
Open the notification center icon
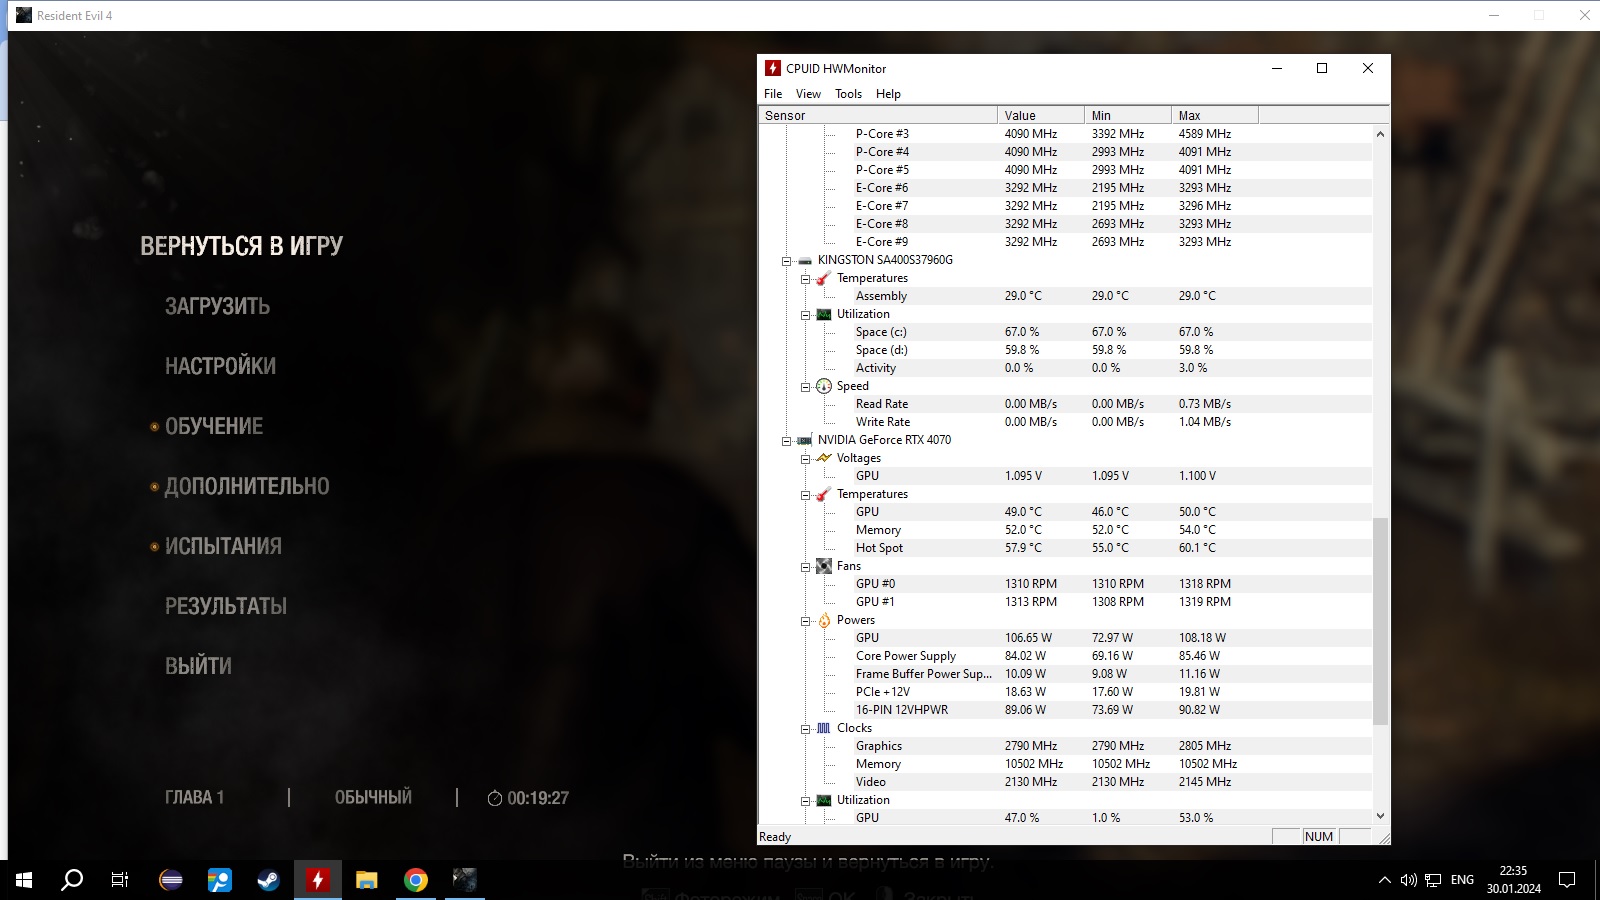(1567, 880)
